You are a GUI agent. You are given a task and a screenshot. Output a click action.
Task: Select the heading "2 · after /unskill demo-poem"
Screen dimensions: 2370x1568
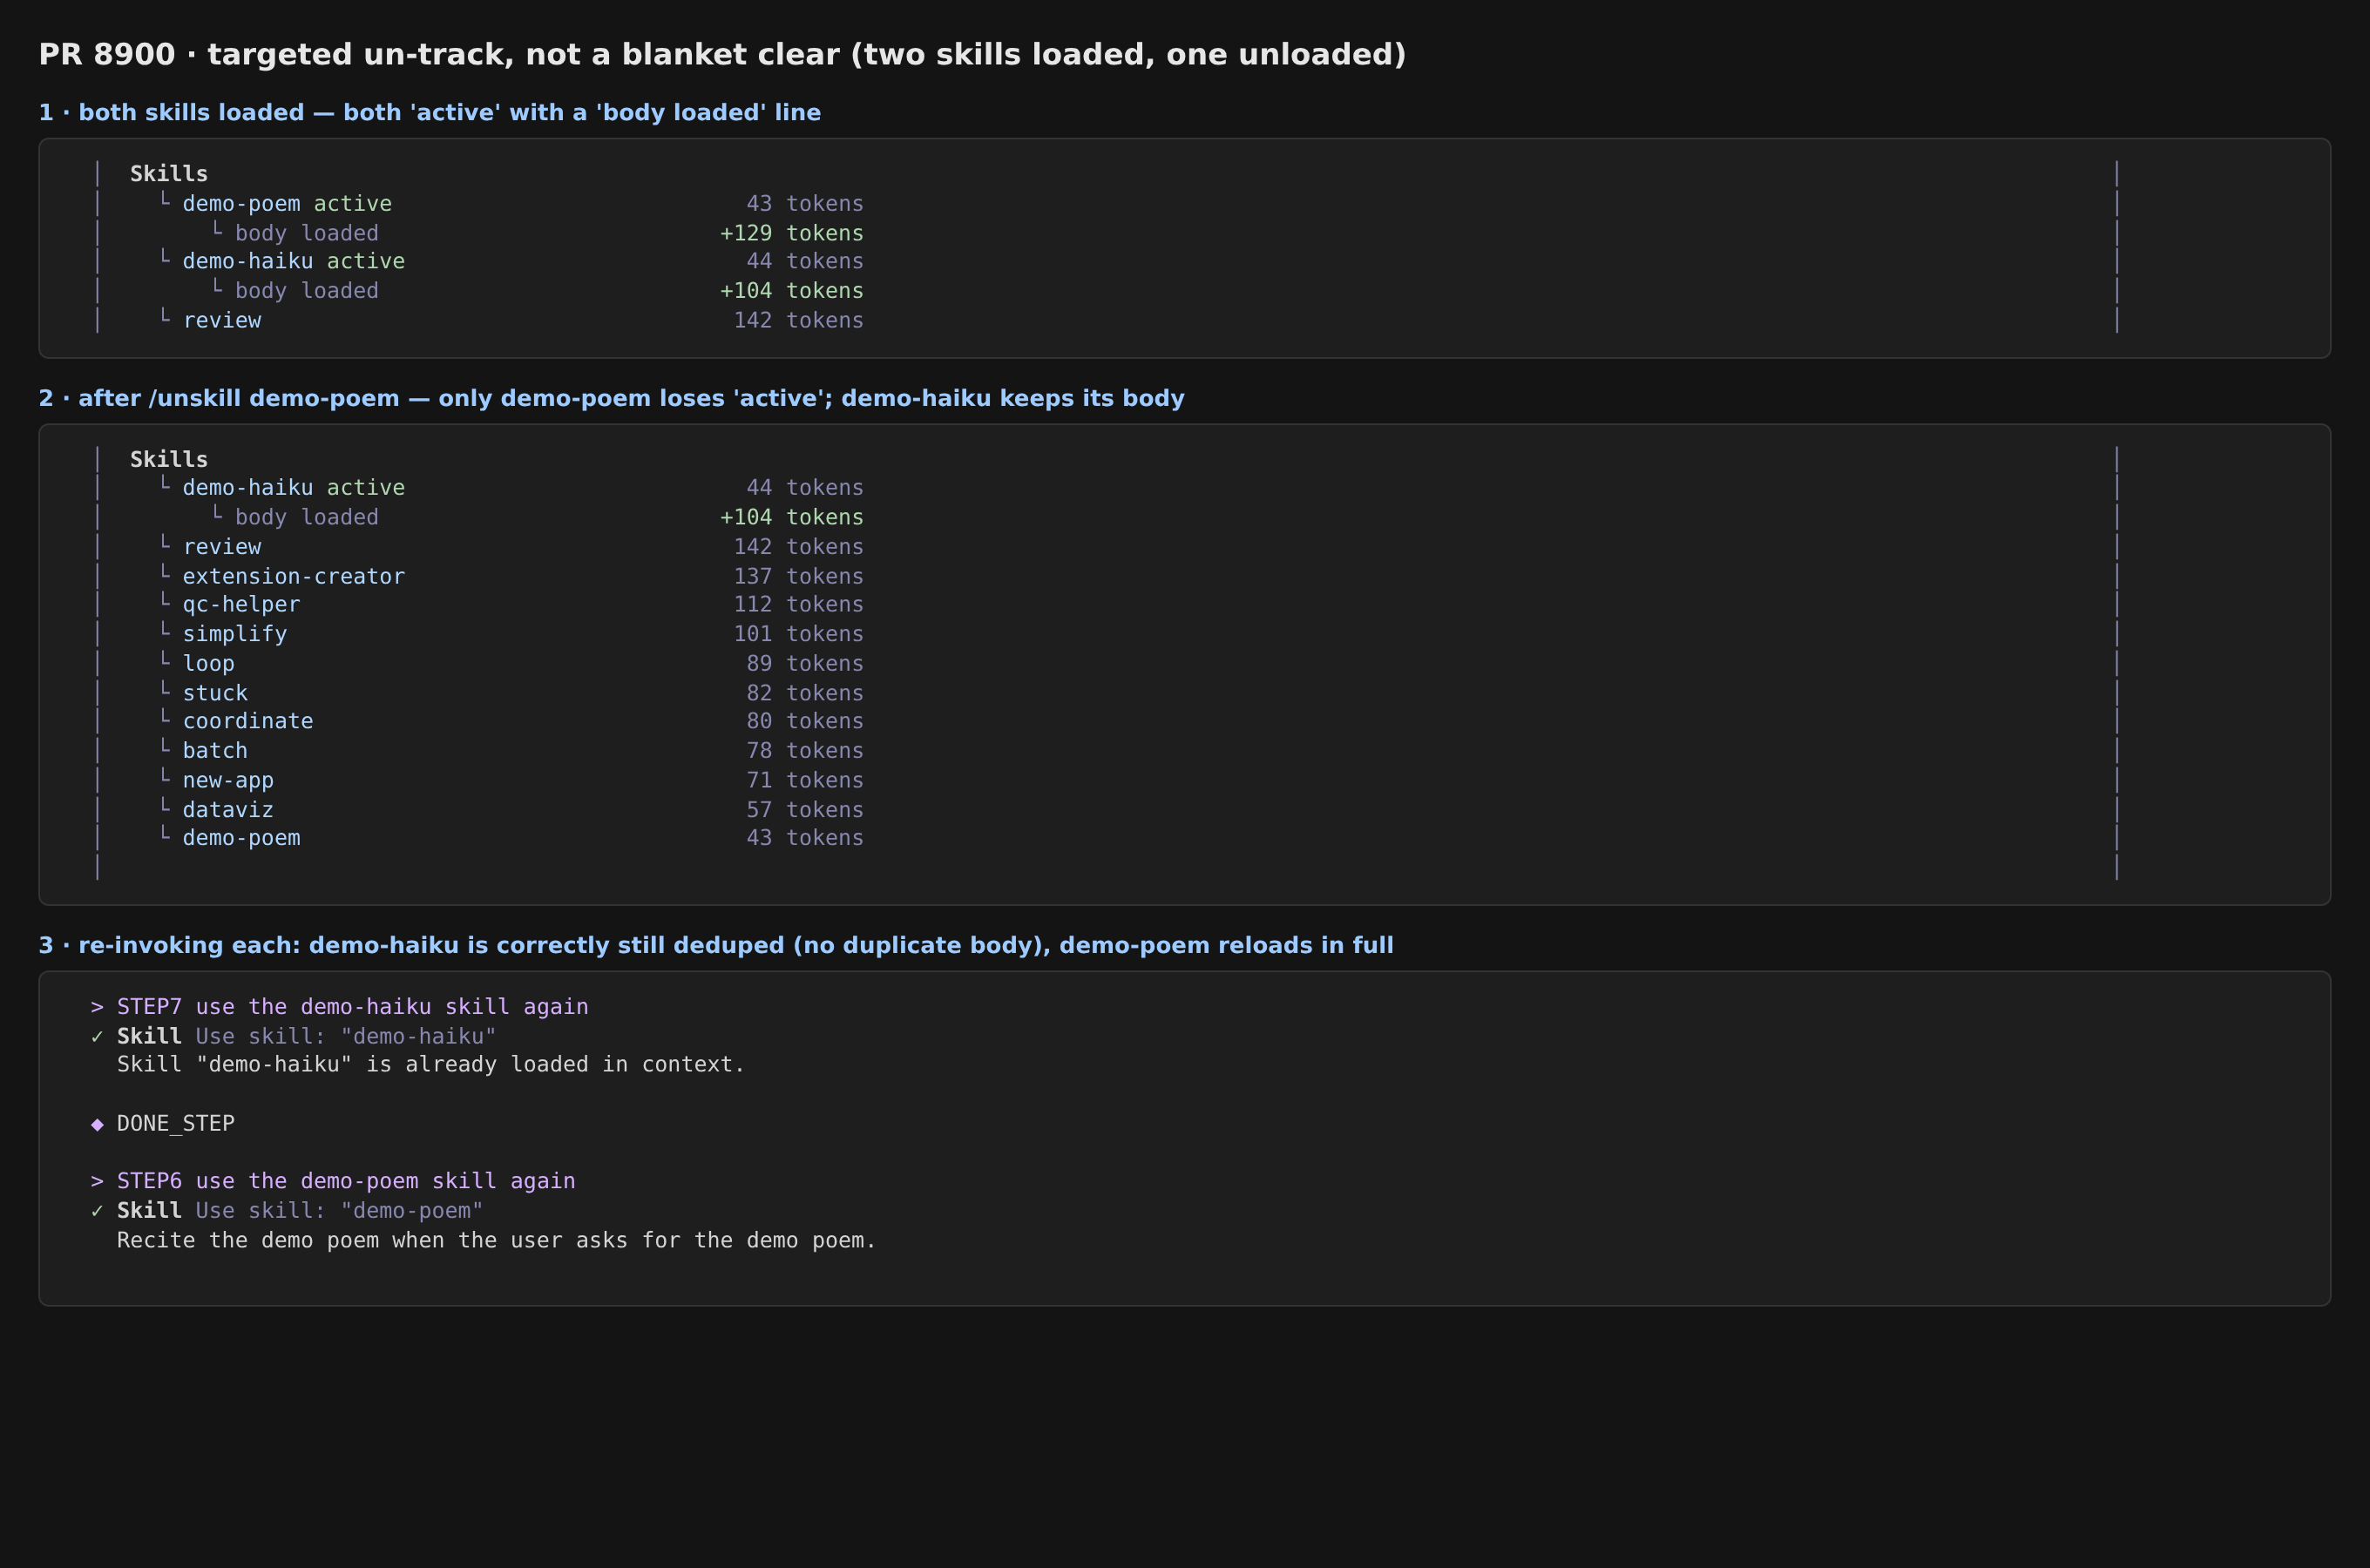tap(611, 398)
